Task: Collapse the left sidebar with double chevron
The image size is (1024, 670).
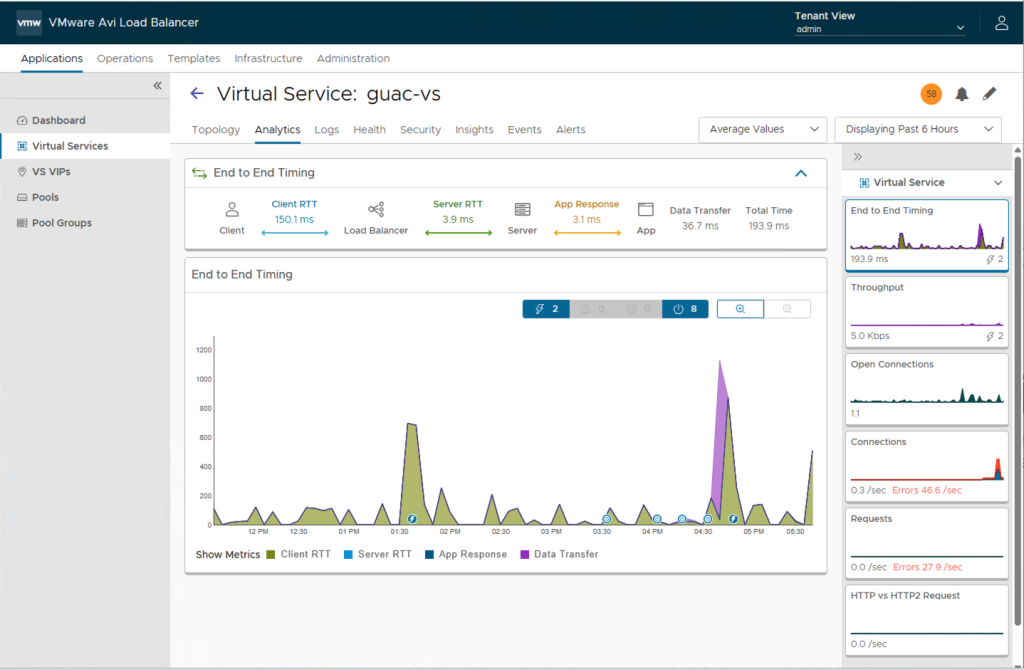Action: point(157,86)
